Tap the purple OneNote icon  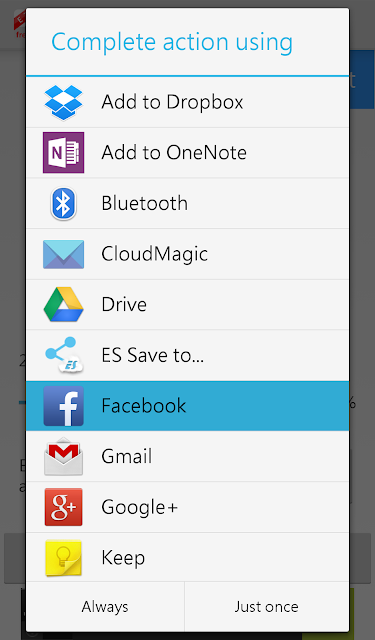click(x=63, y=153)
